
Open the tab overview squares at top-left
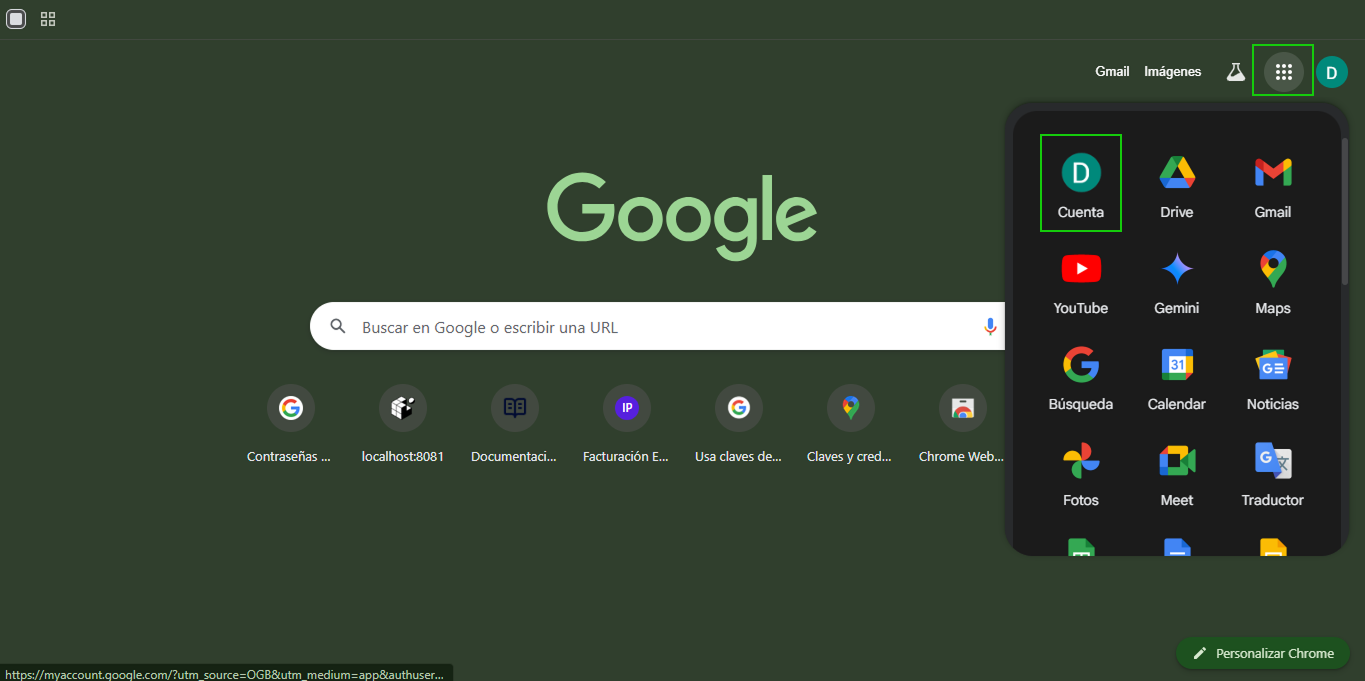(x=47, y=18)
